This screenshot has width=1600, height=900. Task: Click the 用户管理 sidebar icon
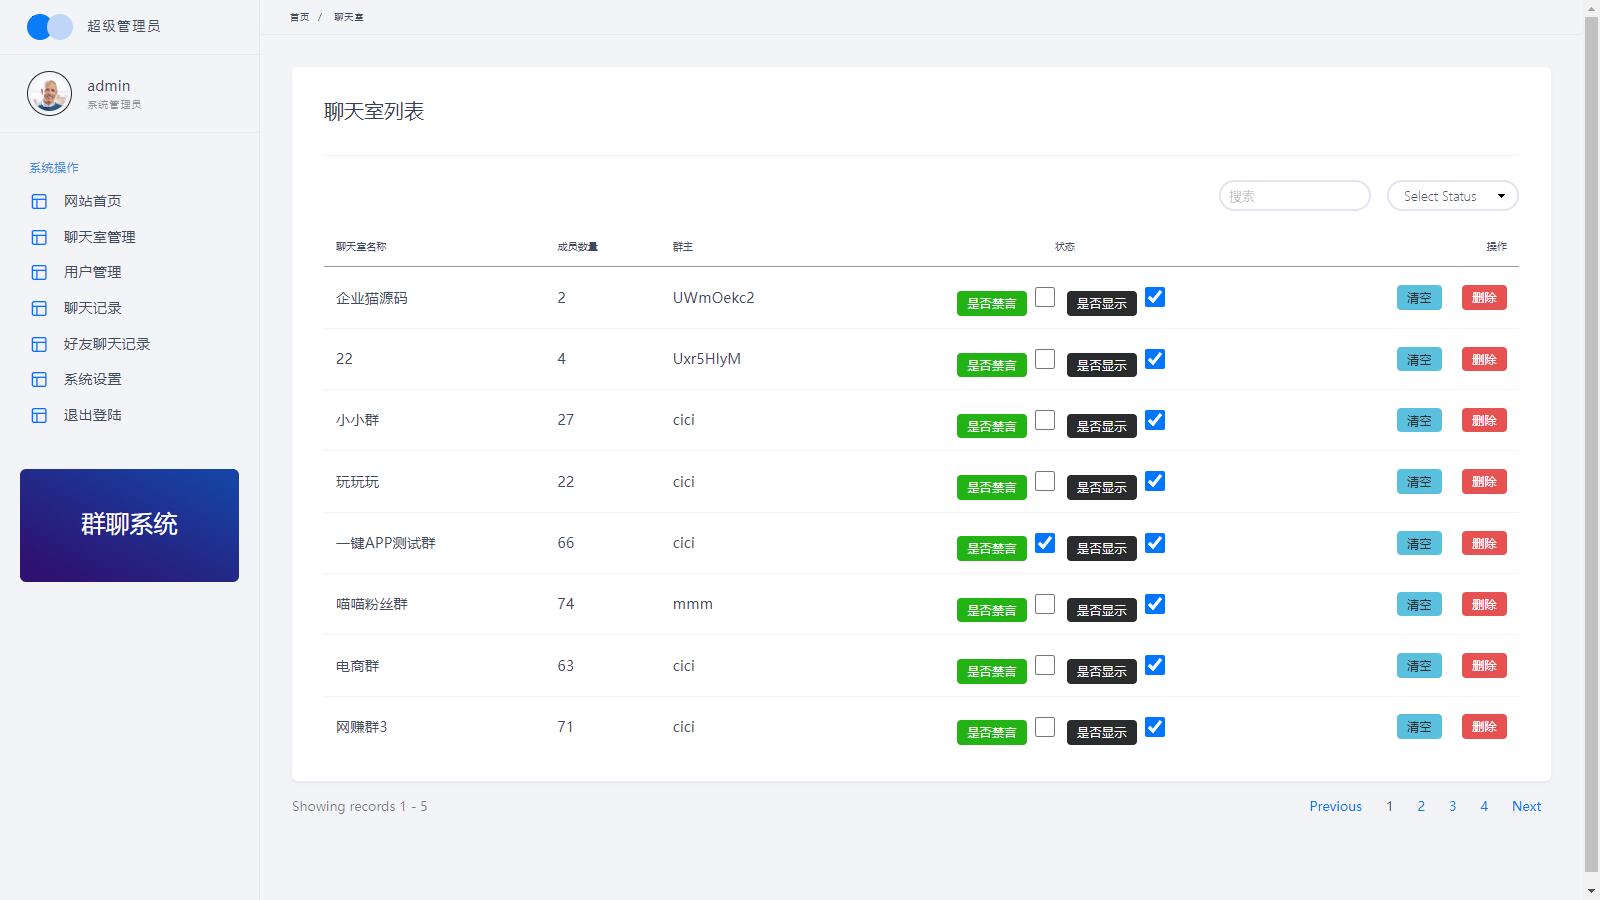[x=39, y=272]
